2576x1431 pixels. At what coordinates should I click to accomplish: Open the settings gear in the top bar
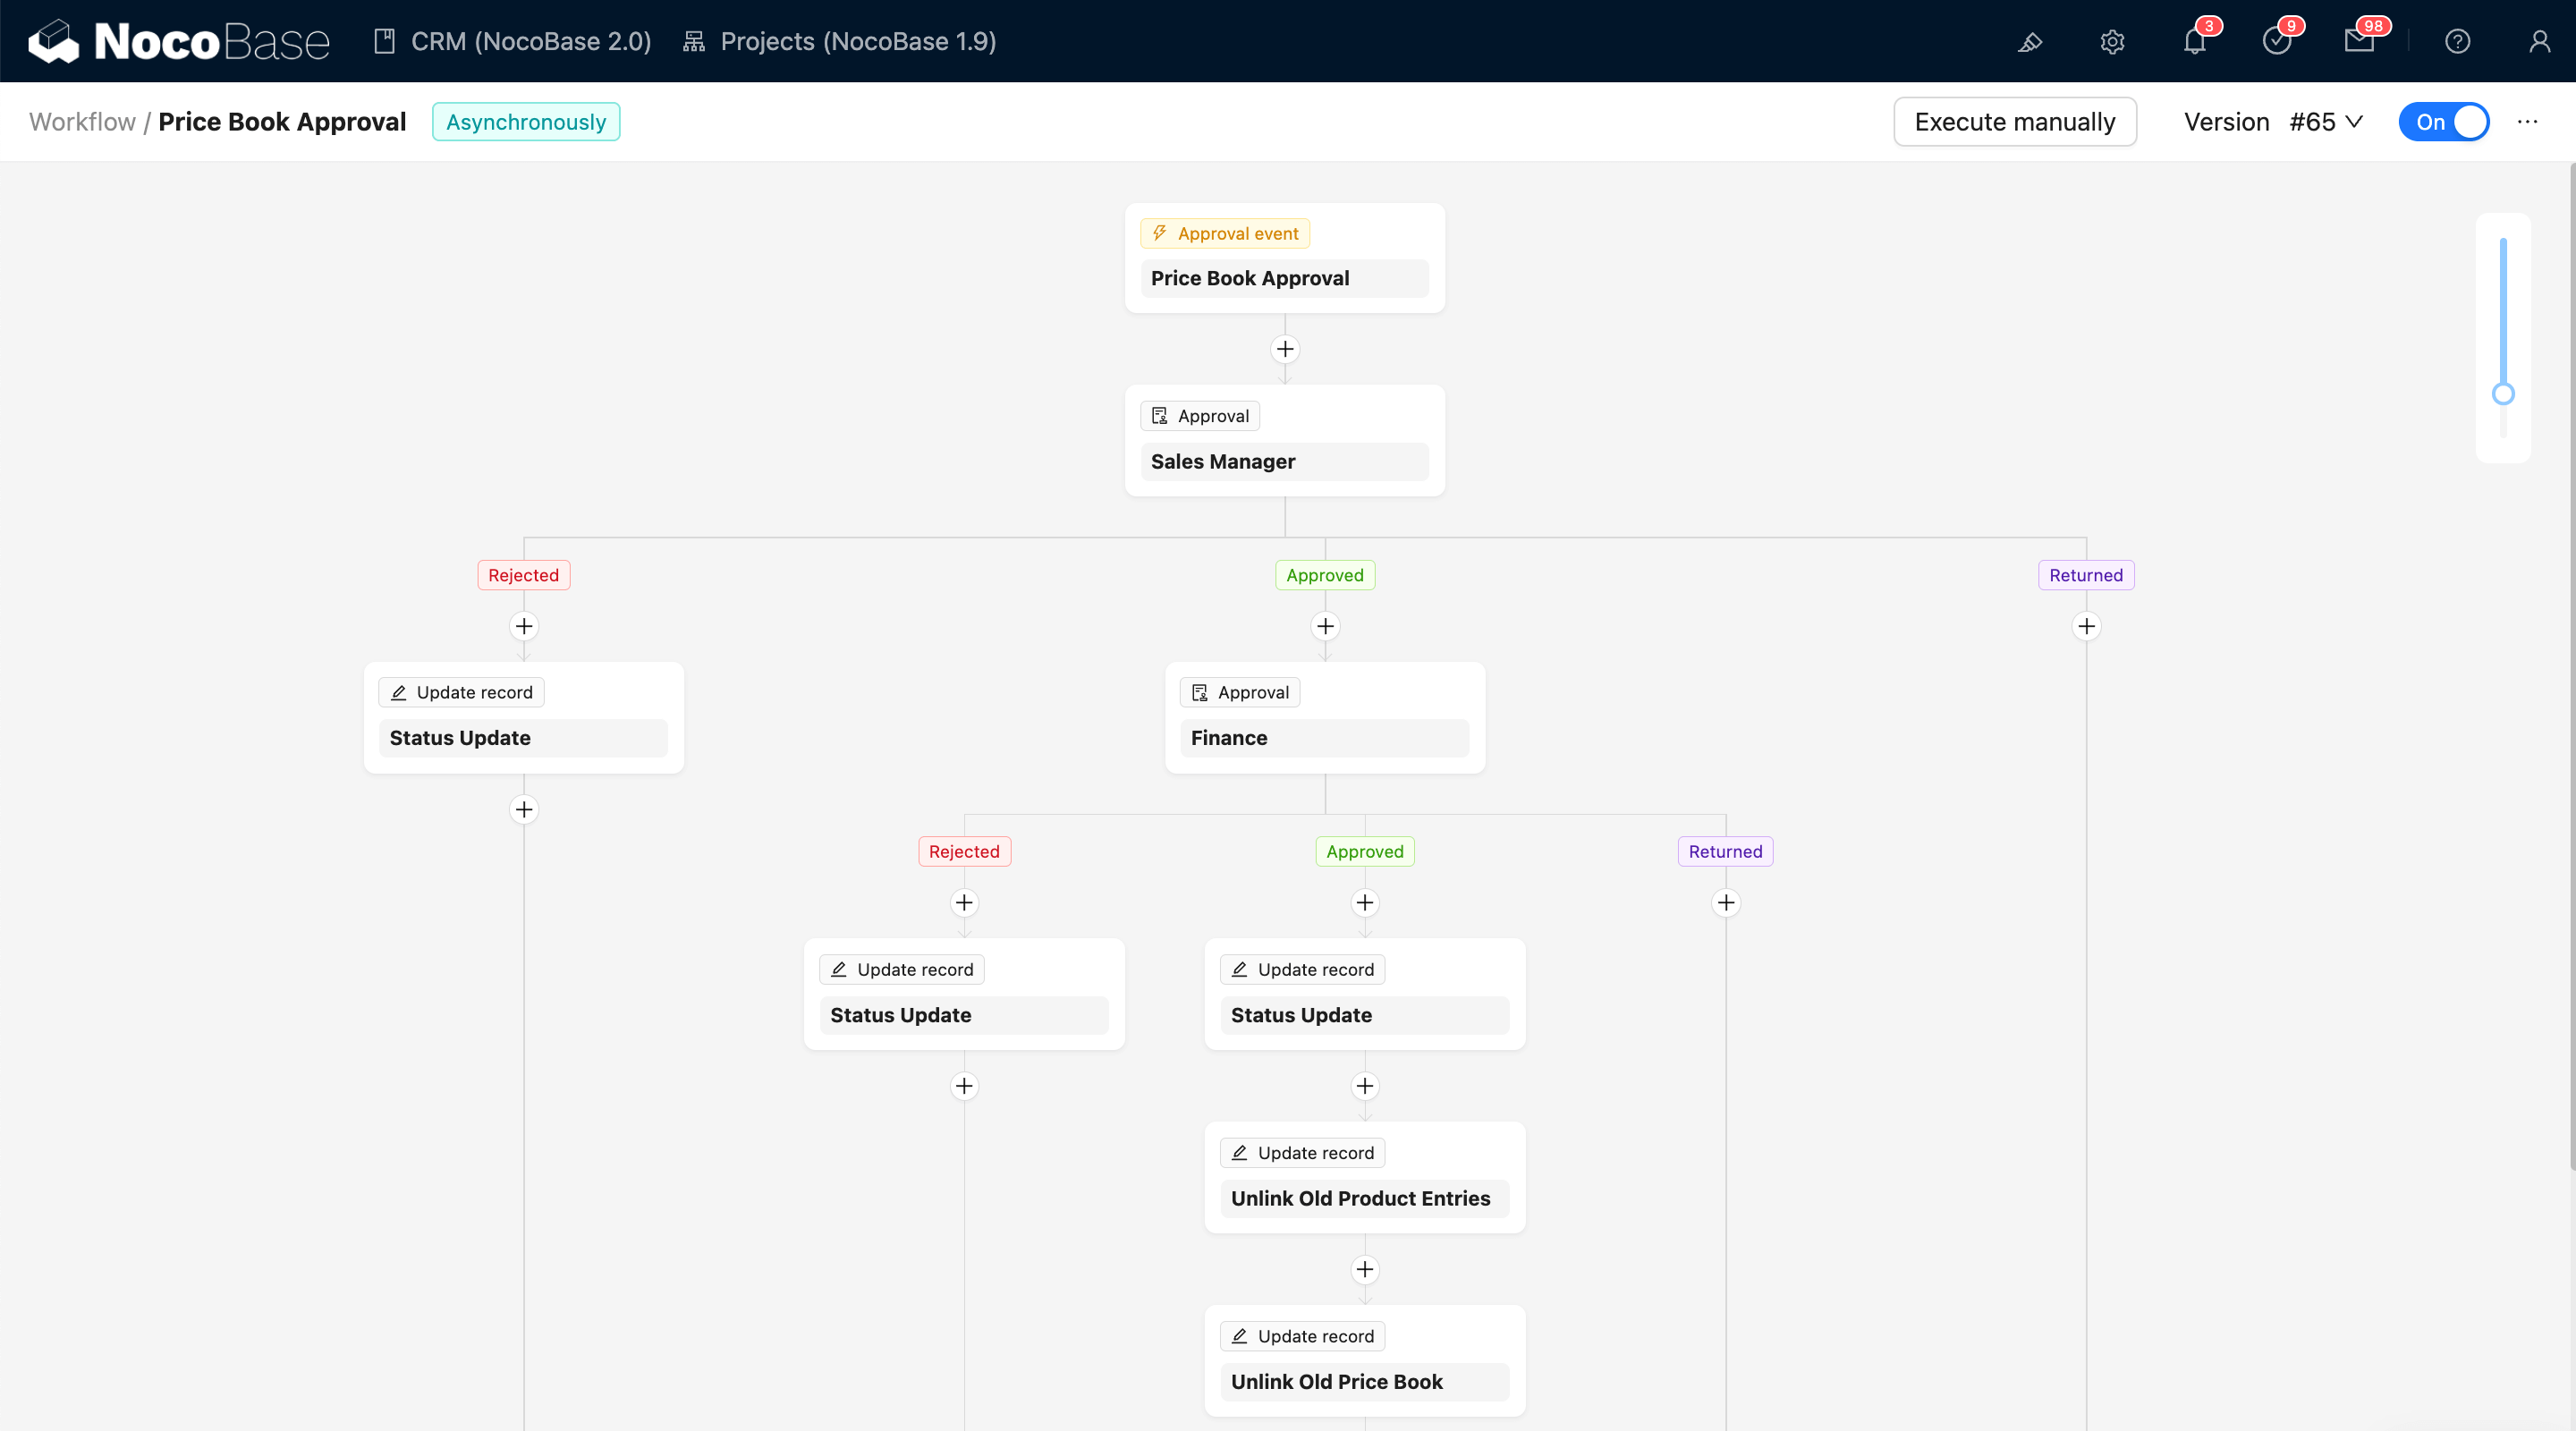point(2112,42)
